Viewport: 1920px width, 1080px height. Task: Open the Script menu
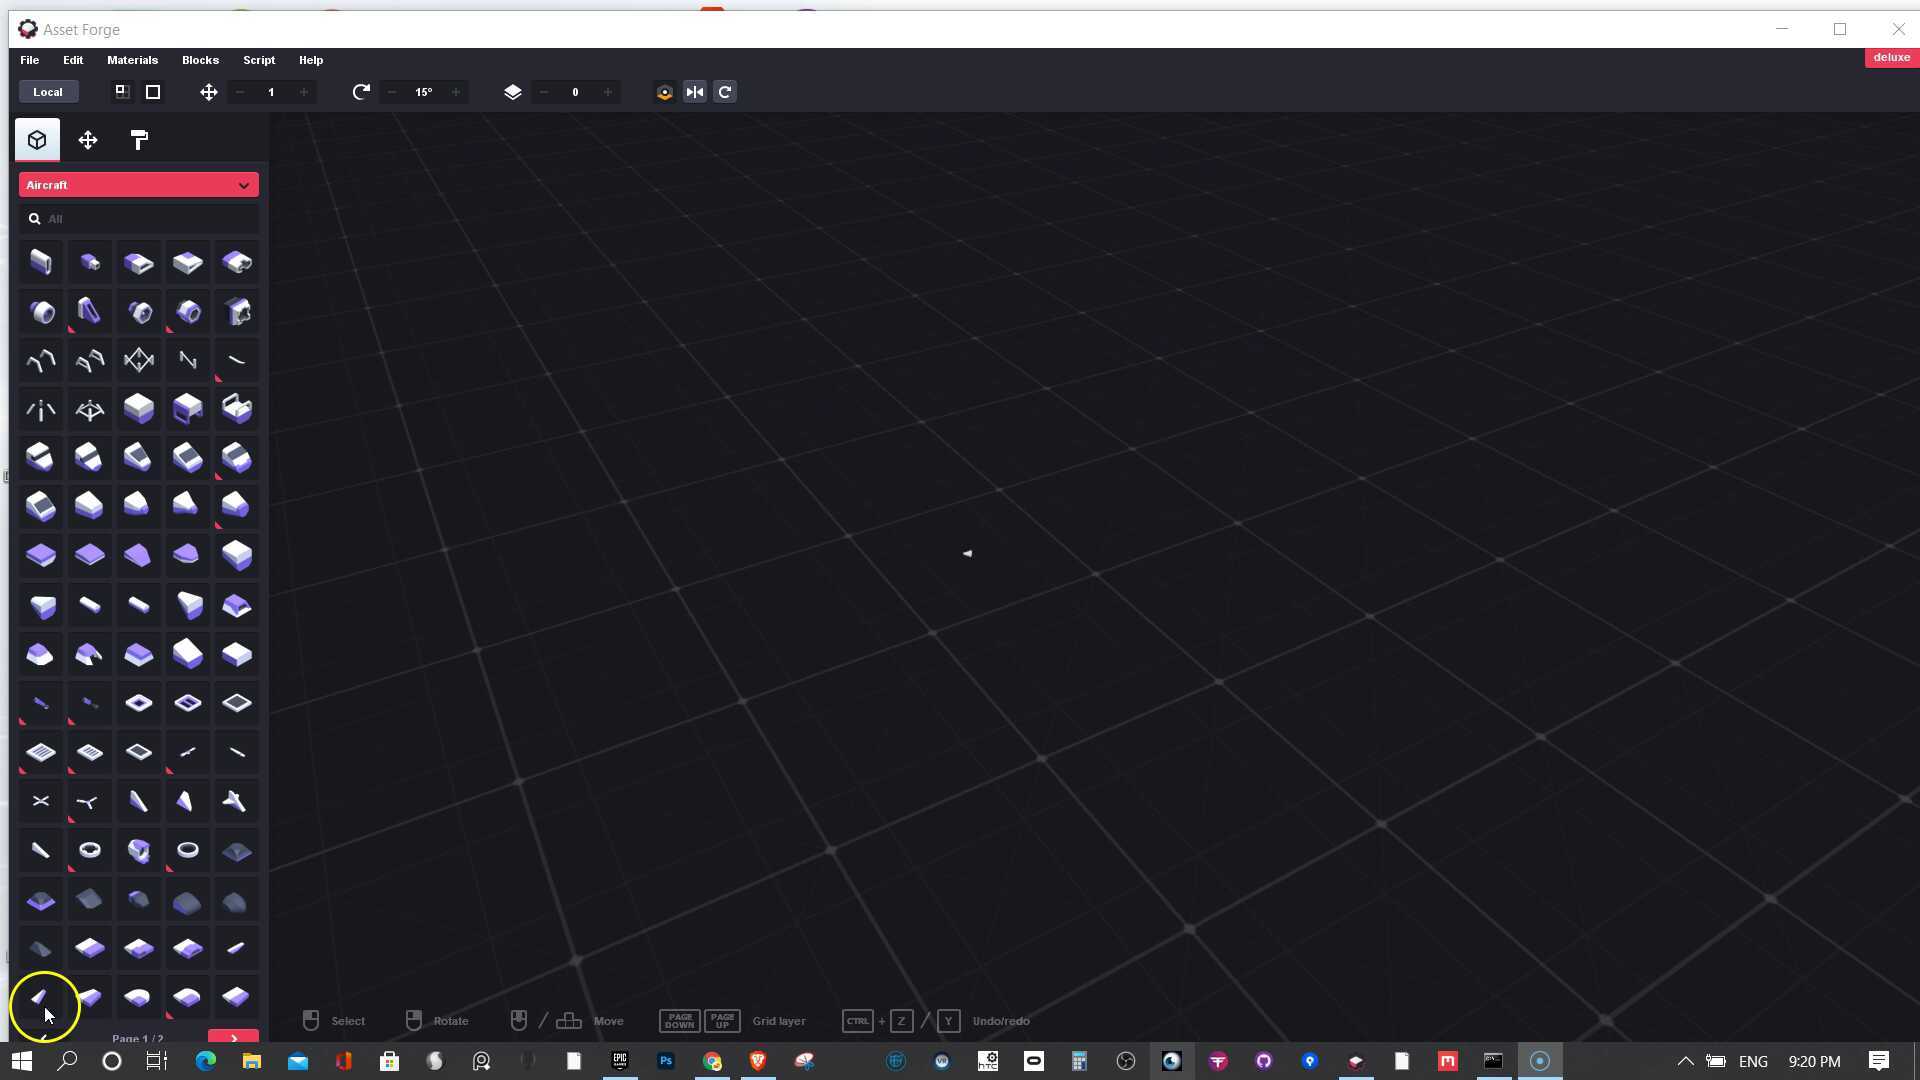tap(259, 60)
